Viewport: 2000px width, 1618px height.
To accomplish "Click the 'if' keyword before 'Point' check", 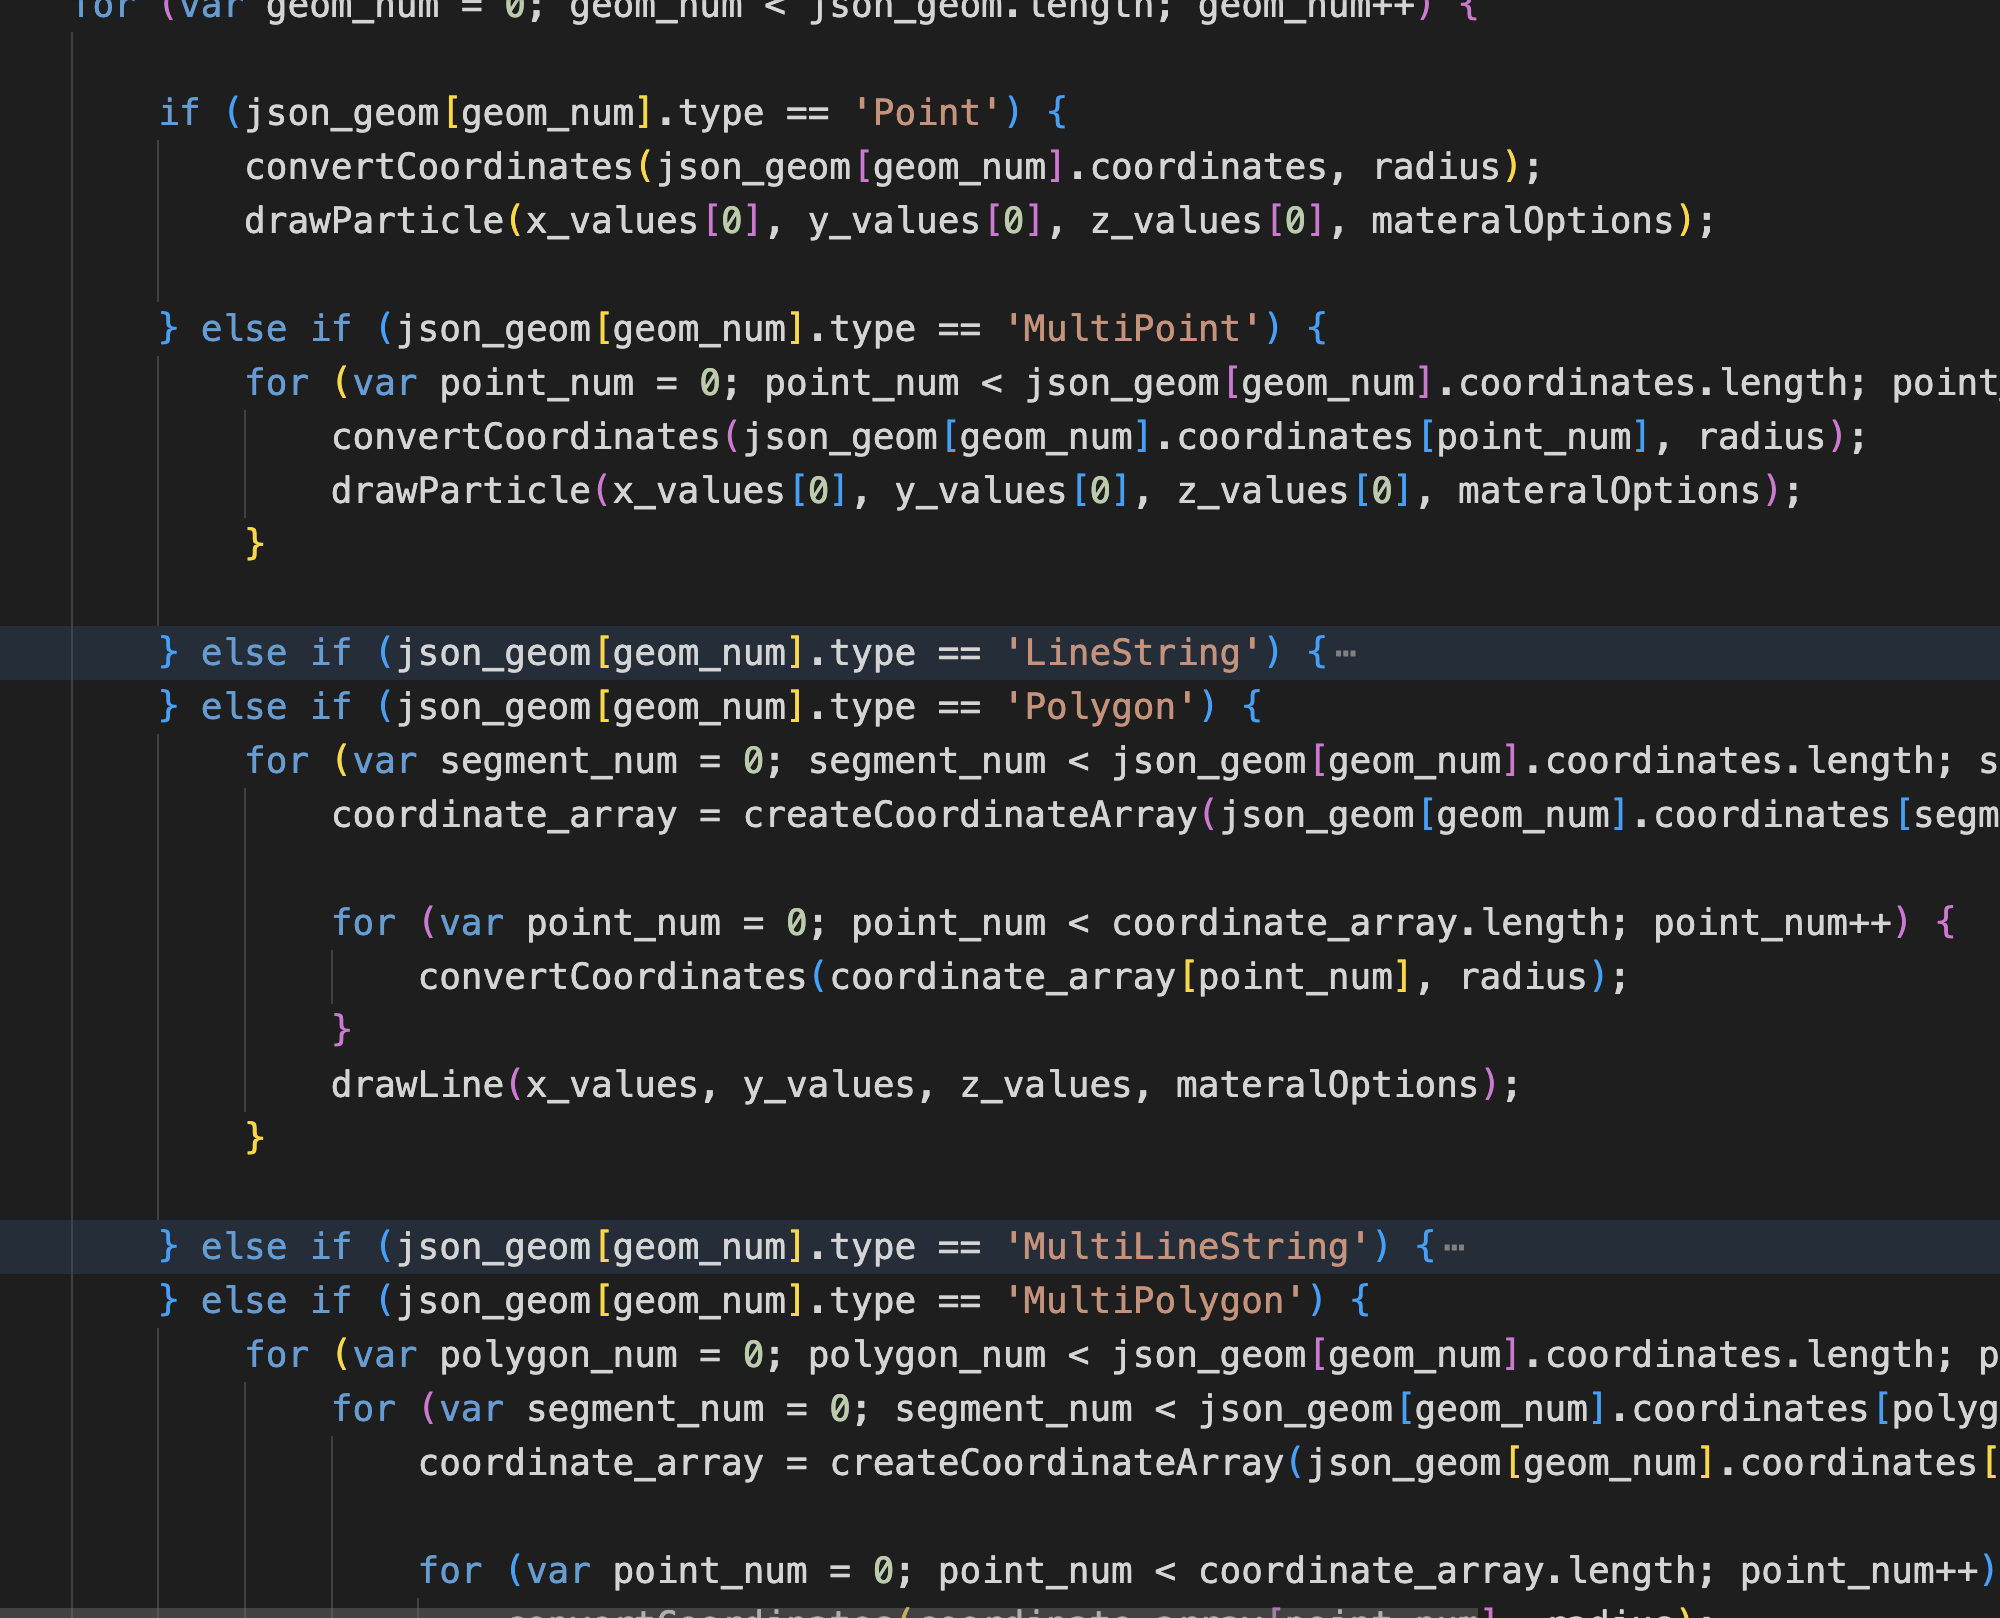I will click(180, 113).
